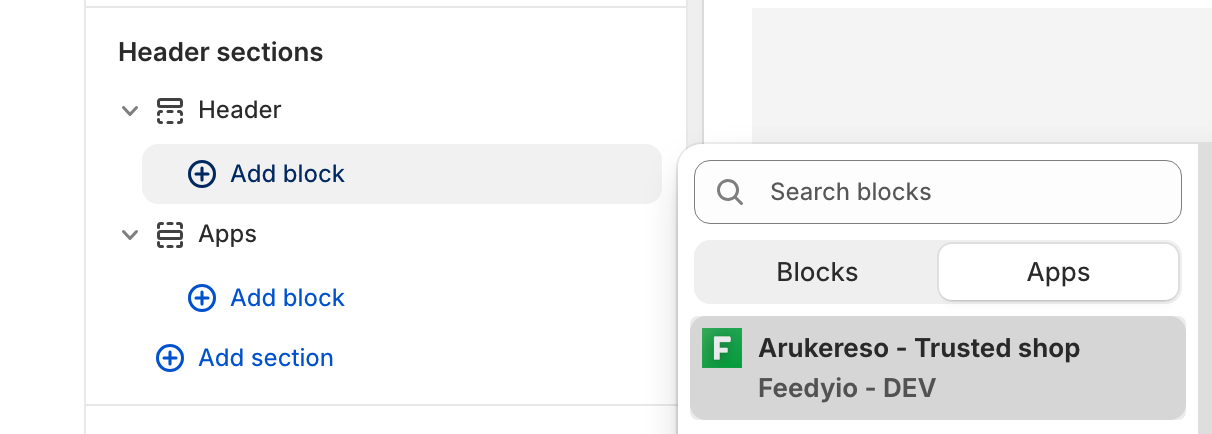Click Add block under Header

(x=287, y=174)
